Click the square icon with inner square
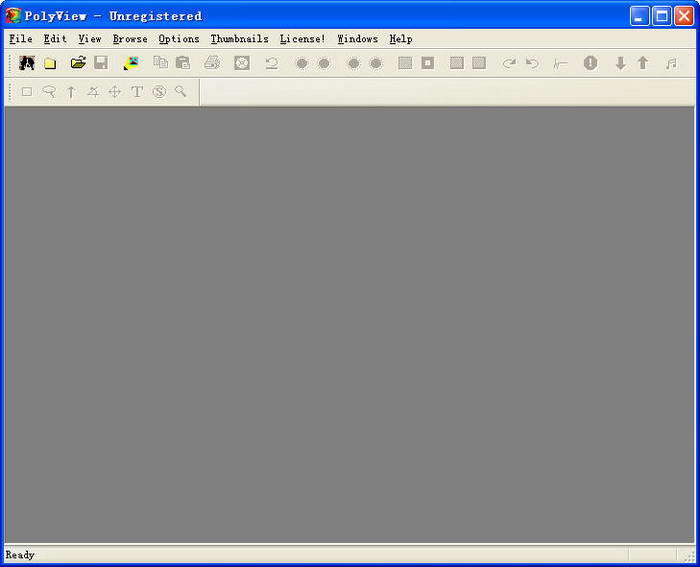Screen dimensions: 700x567 [x=428, y=63]
